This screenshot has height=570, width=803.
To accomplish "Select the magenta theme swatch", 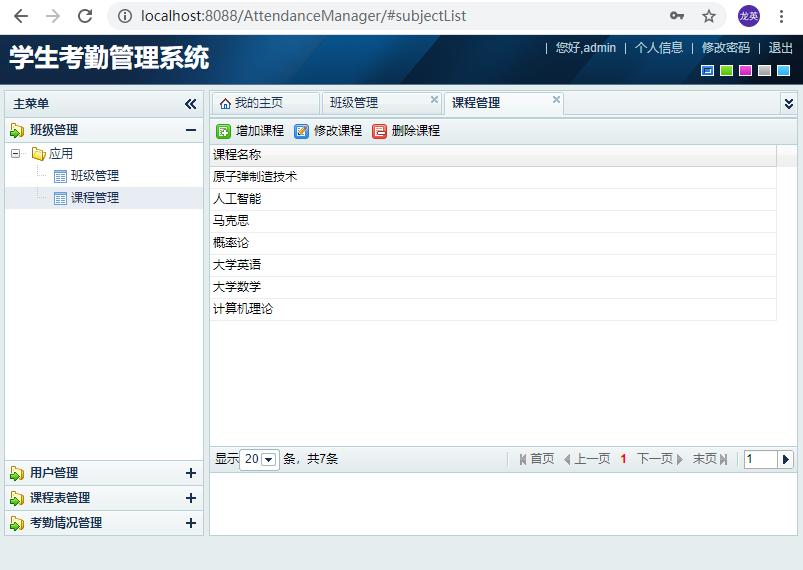I will click(746, 70).
